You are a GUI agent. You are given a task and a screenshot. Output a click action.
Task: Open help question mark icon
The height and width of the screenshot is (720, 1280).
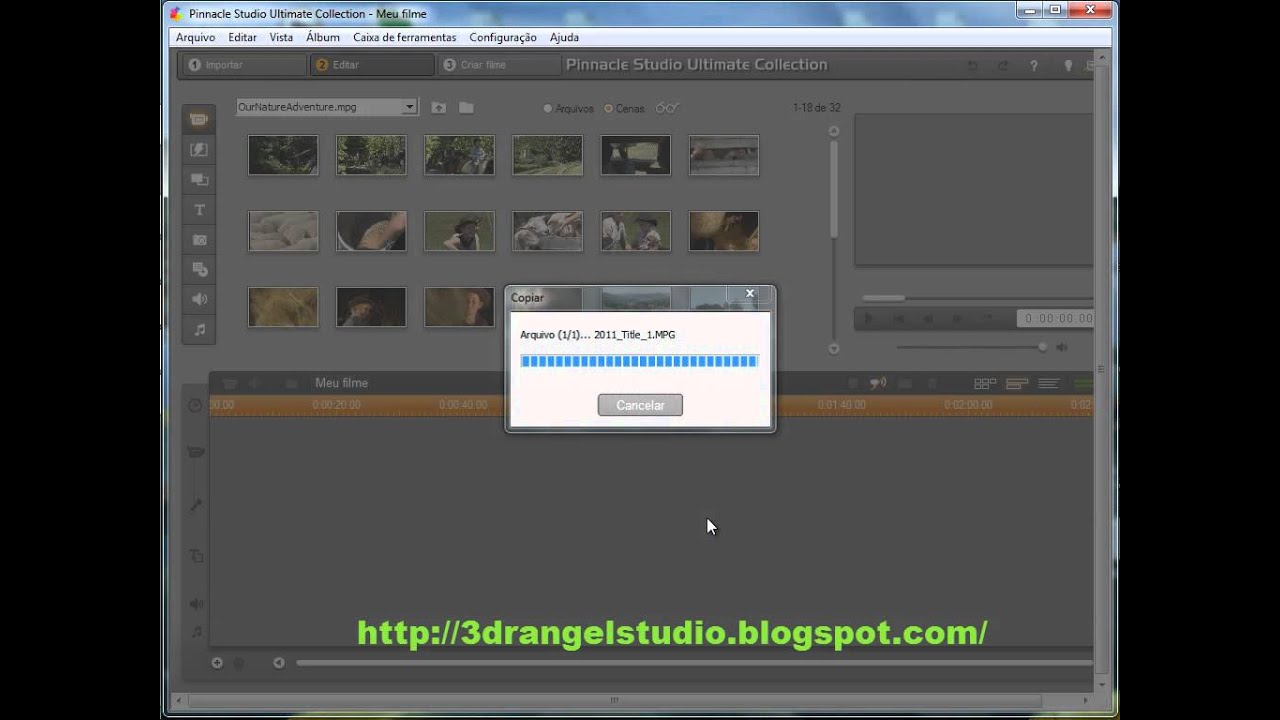click(x=1035, y=66)
